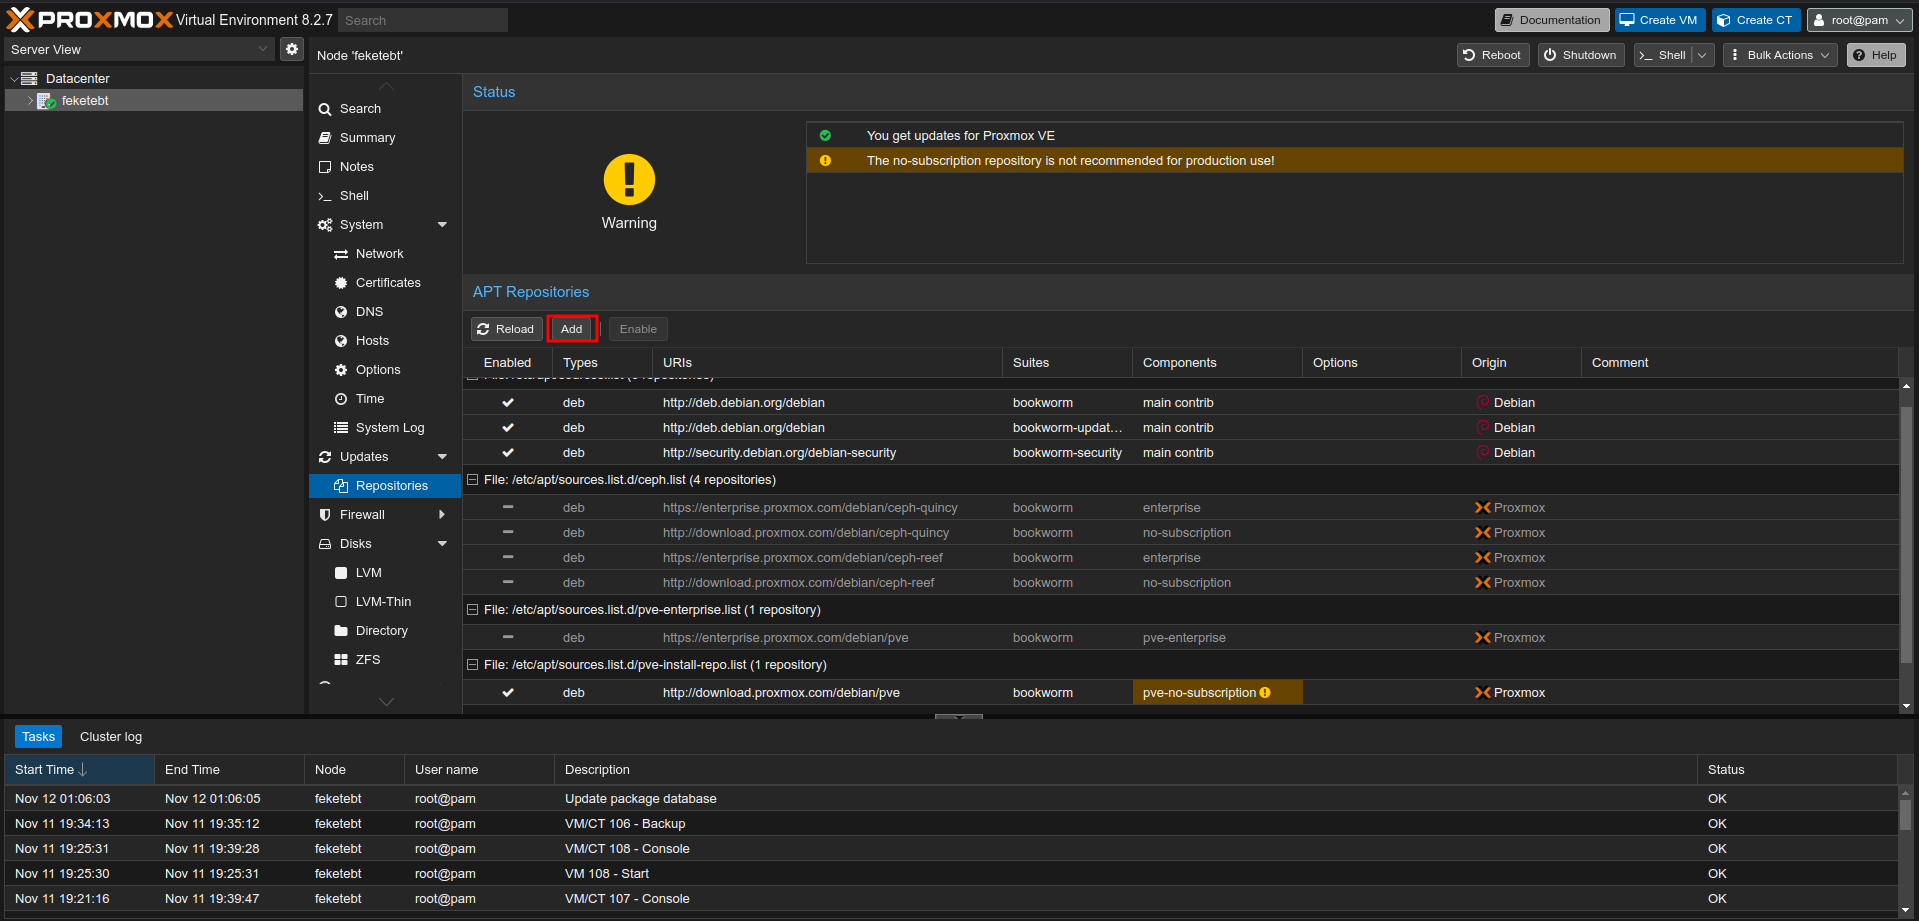
Task: Click the large yellow Warning symbol
Action: pos(629,180)
